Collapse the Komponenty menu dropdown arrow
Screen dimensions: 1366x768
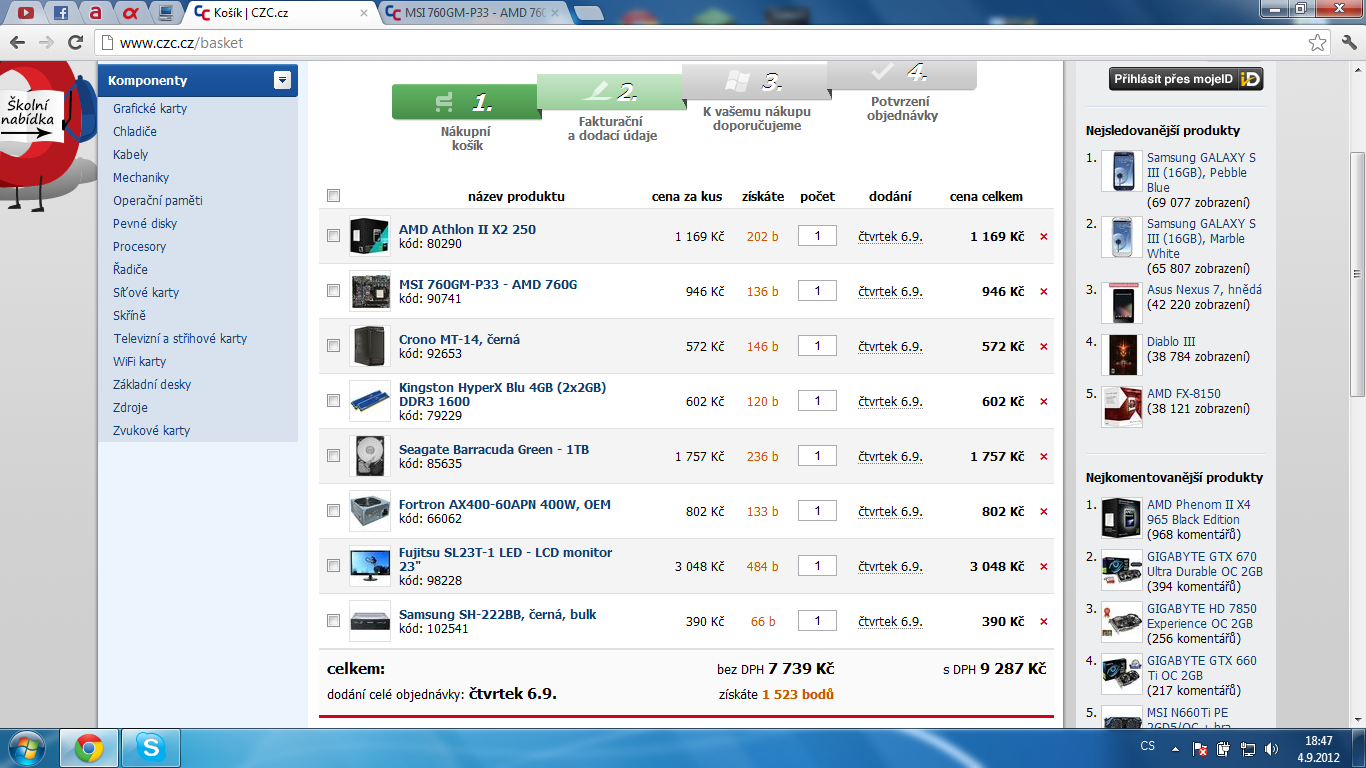tap(283, 80)
